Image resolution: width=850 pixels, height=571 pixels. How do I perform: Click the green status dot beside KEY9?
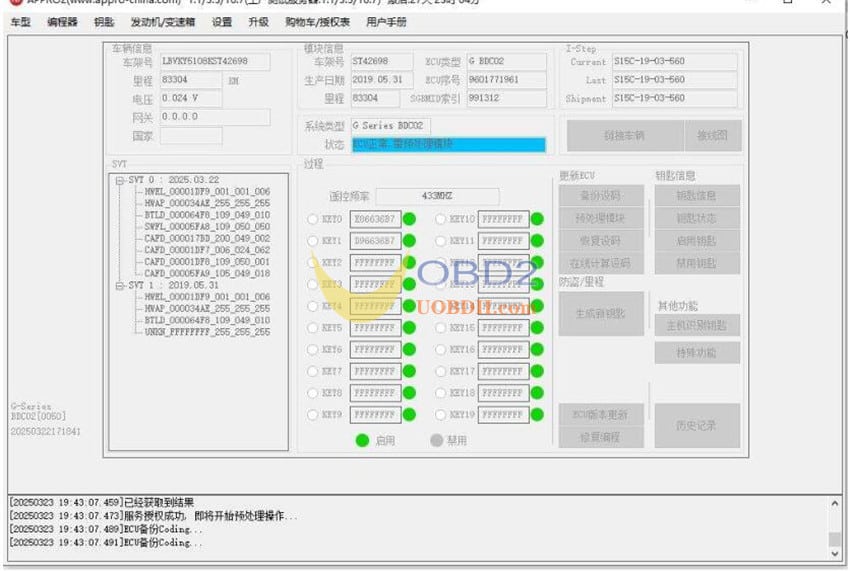click(409, 415)
